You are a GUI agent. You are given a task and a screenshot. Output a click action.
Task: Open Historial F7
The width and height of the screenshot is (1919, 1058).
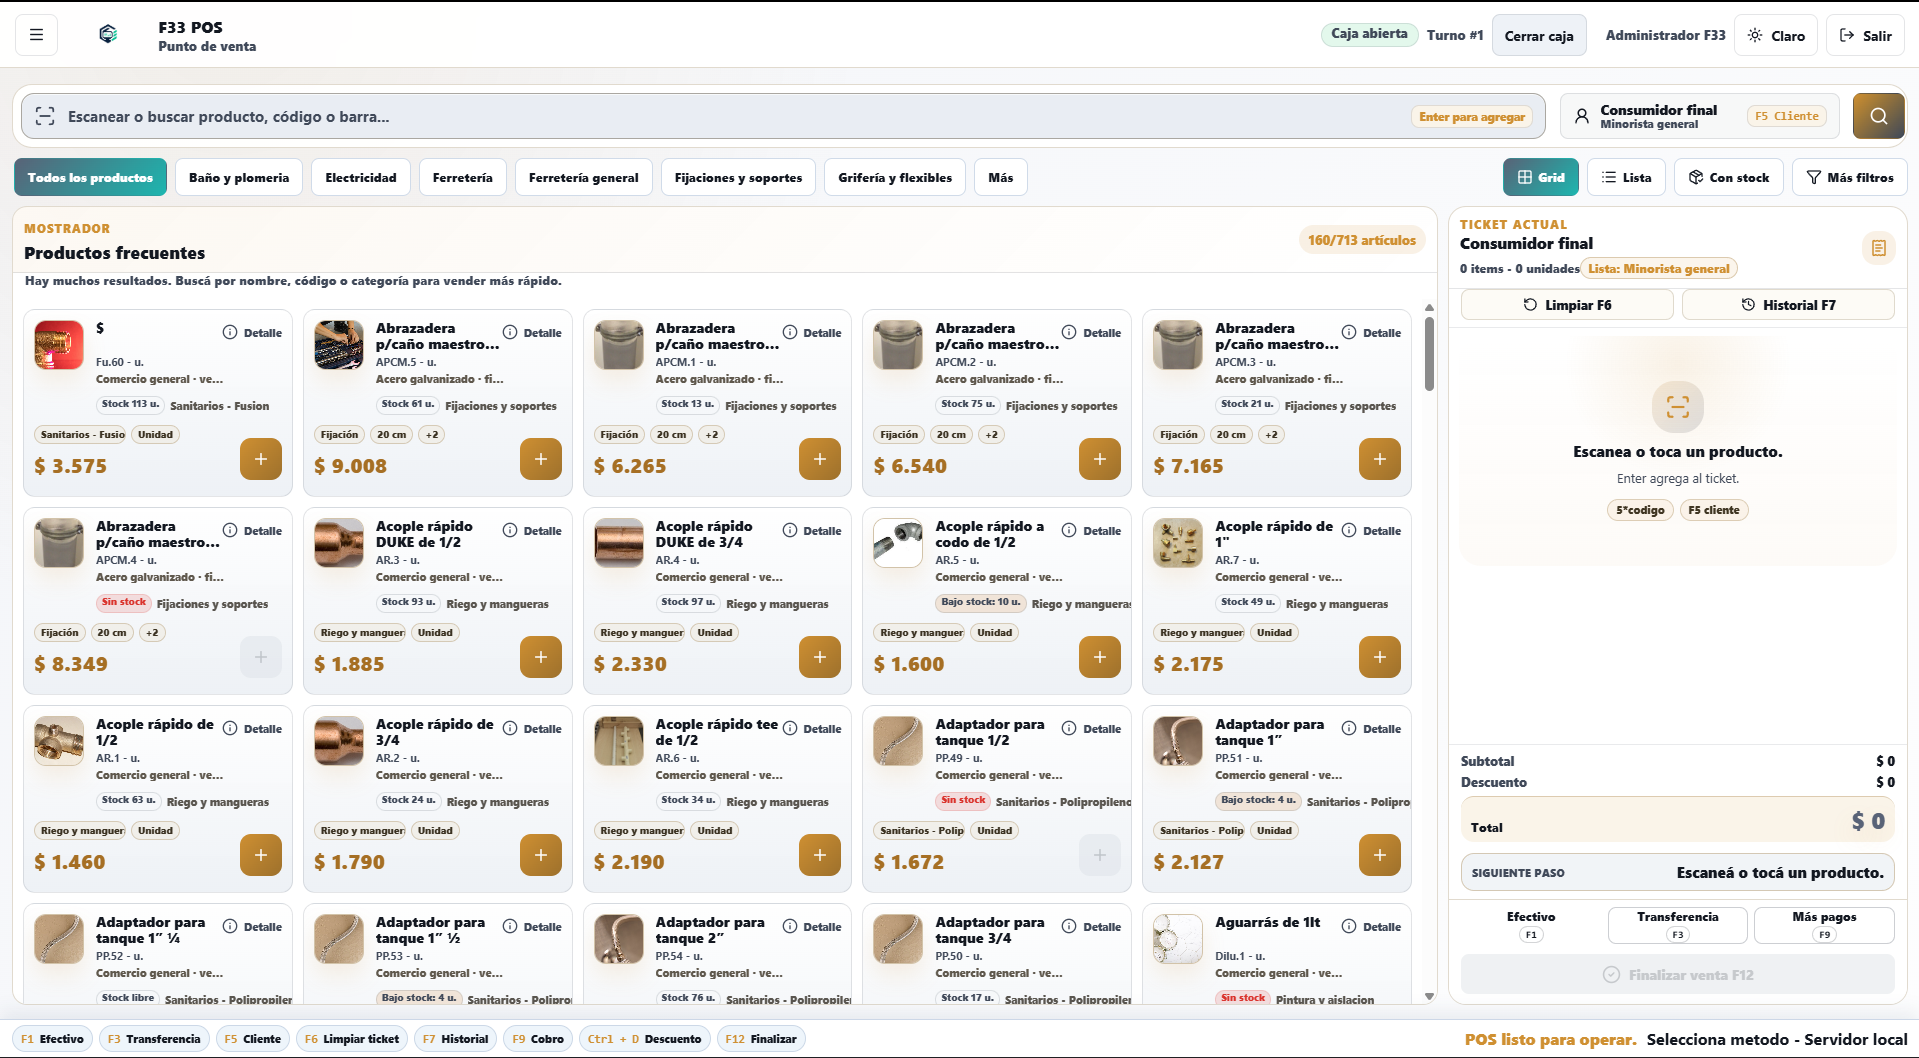[1788, 305]
